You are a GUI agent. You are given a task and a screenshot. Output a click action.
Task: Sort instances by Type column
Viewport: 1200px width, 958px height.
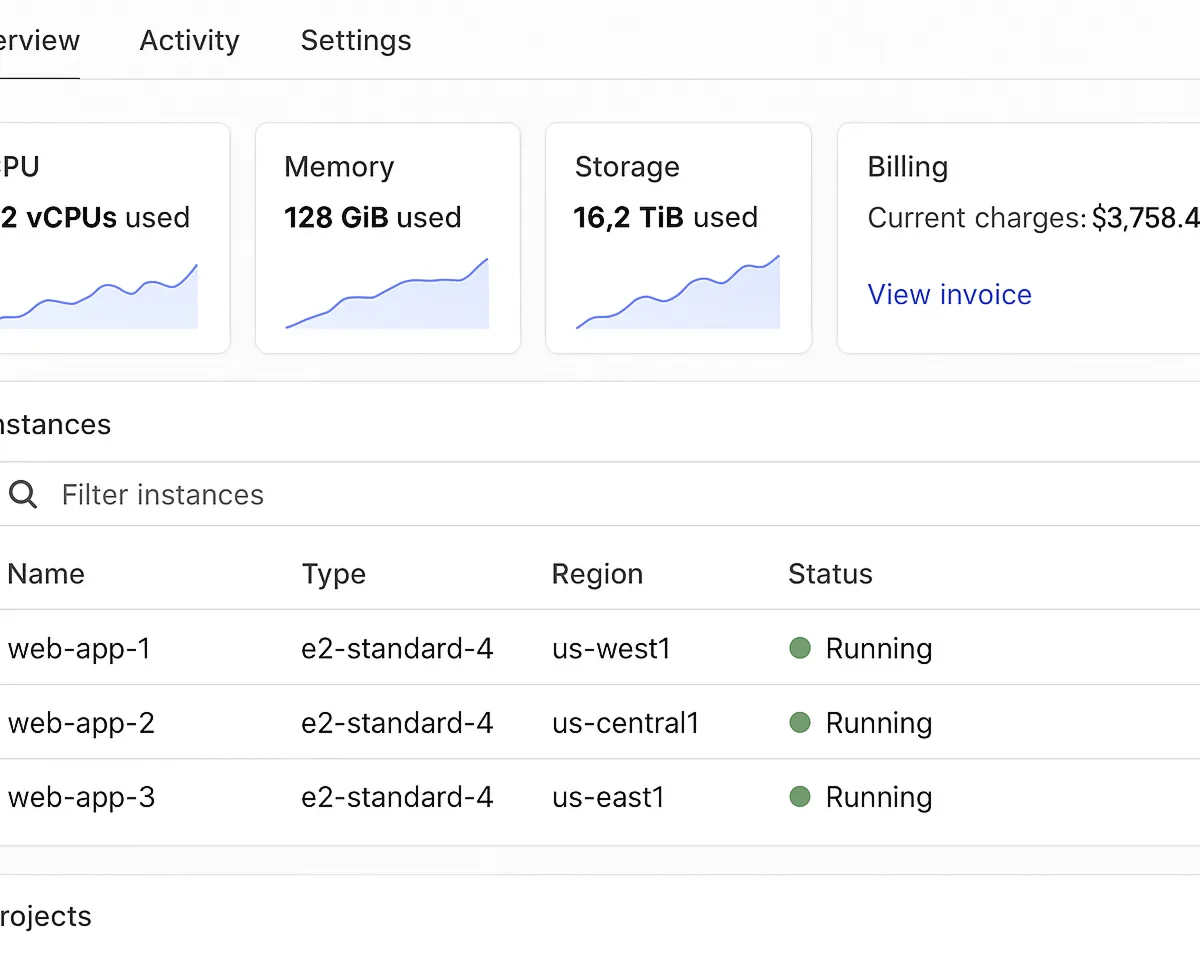coord(333,574)
